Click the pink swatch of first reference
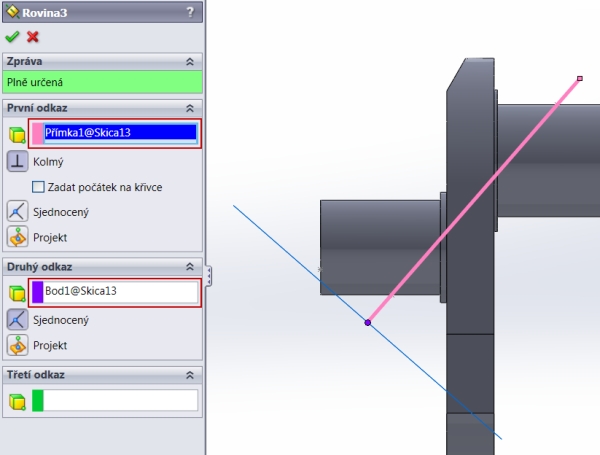The width and height of the screenshot is (600, 455). pos(38,134)
